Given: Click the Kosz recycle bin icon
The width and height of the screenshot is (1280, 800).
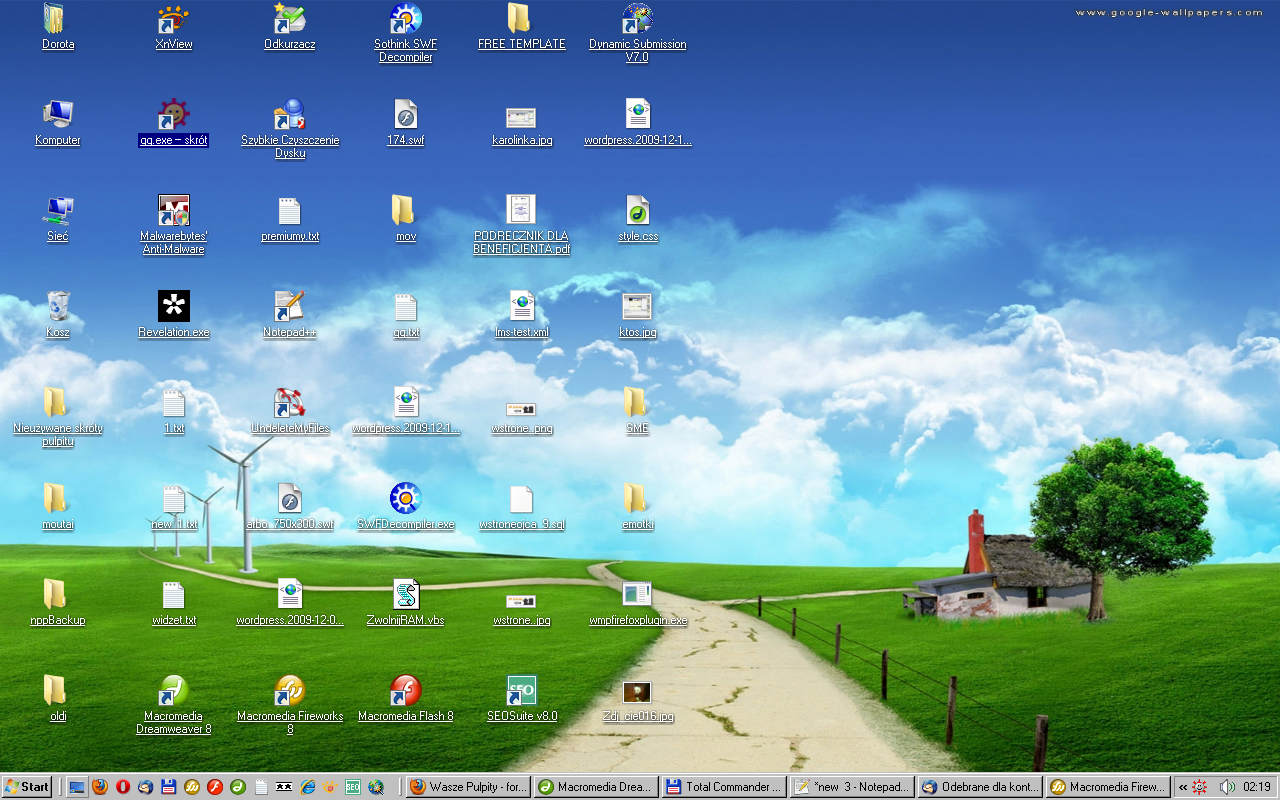Looking at the screenshot, I should pos(58,308).
